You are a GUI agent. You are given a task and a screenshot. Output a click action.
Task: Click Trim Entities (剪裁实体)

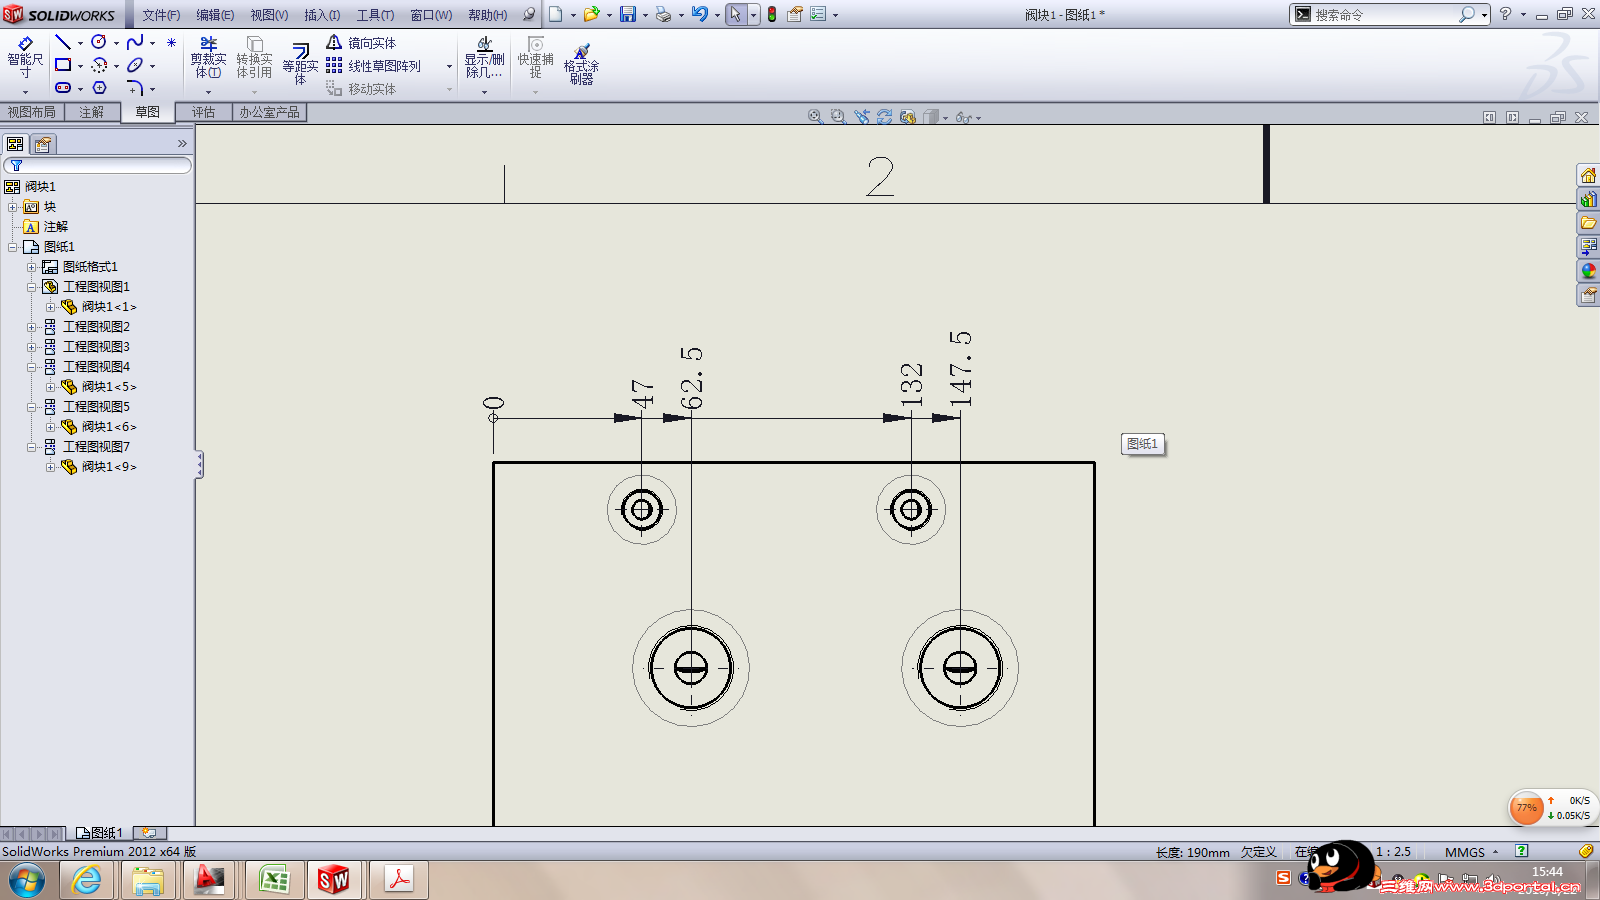tap(208, 58)
